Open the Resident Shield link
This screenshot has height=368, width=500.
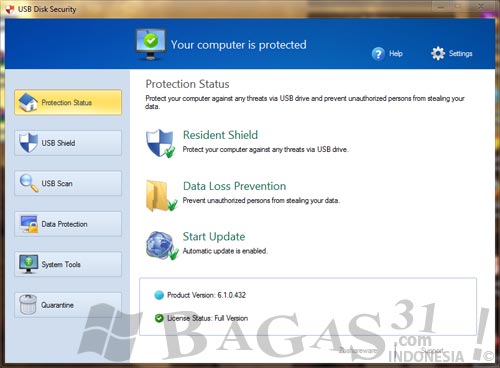(220, 135)
